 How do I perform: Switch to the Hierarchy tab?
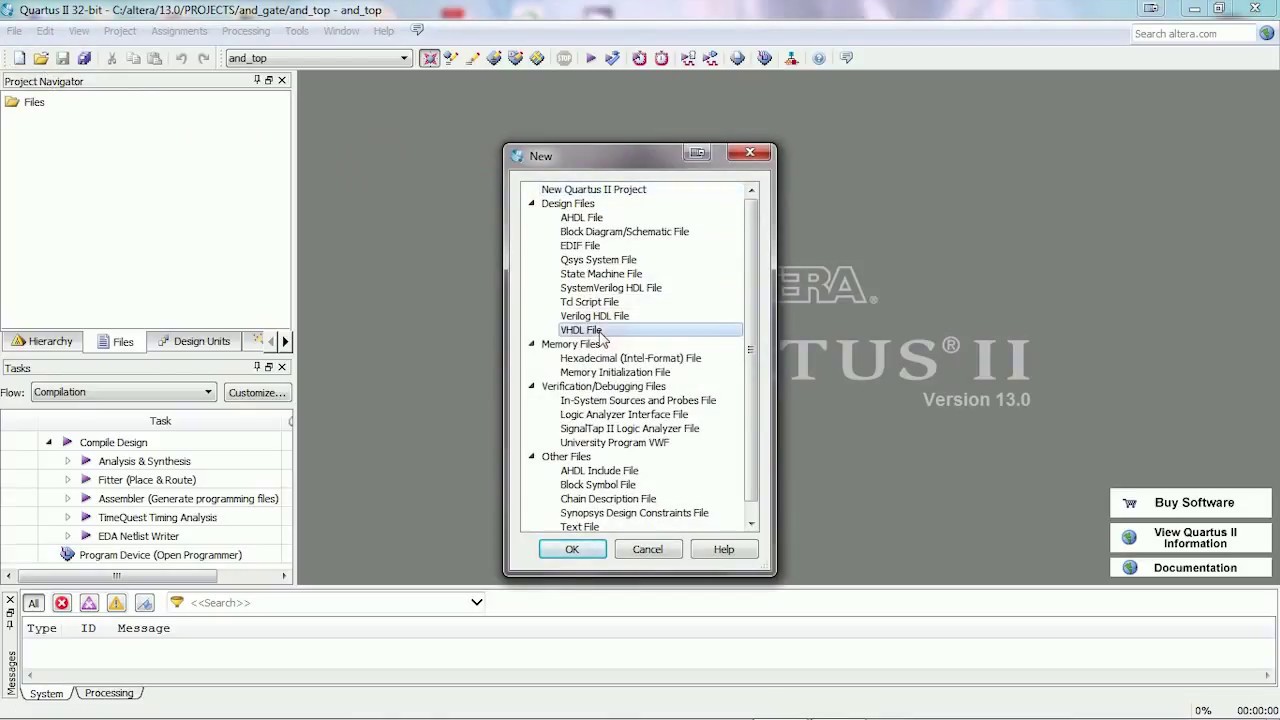42,341
